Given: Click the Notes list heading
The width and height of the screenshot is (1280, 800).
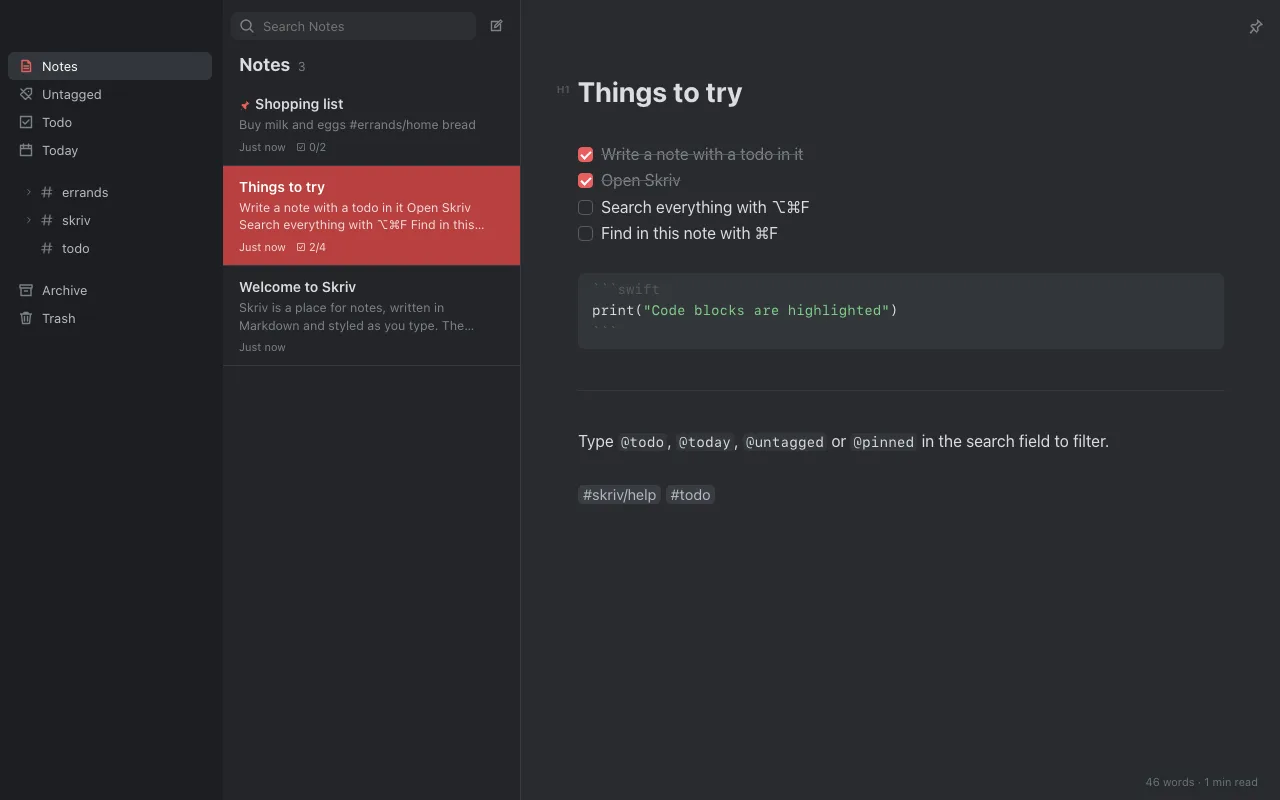Looking at the screenshot, I should [x=264, y=65].
